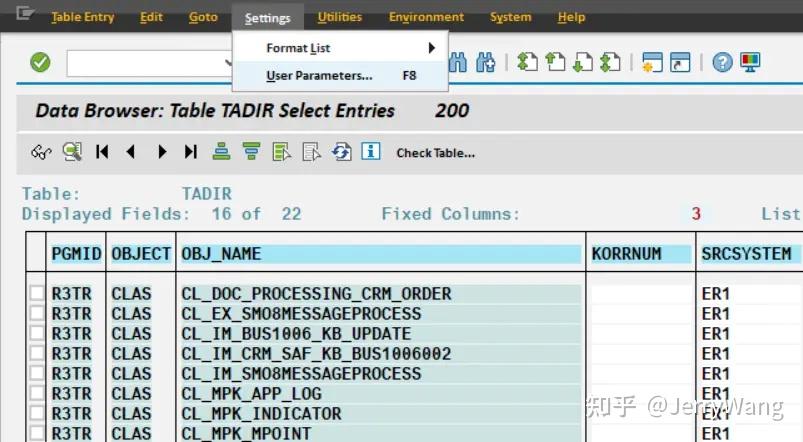Viewport: 803px width, 442px height.
Task: Open the Table Entry menu
Action: pos(82,17)
